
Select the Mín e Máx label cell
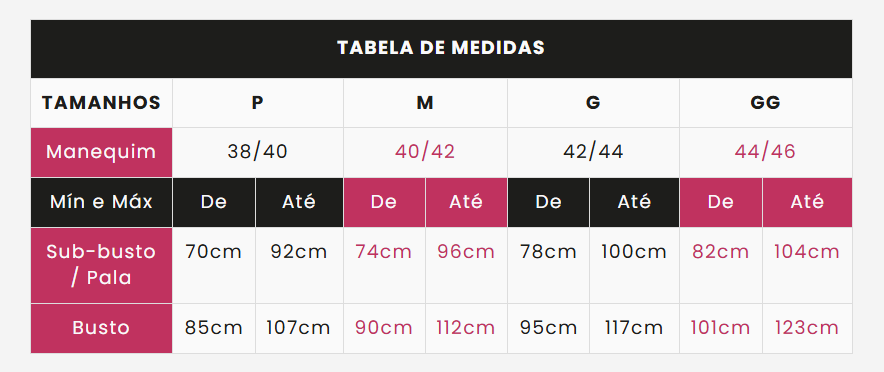click(101, 202)
